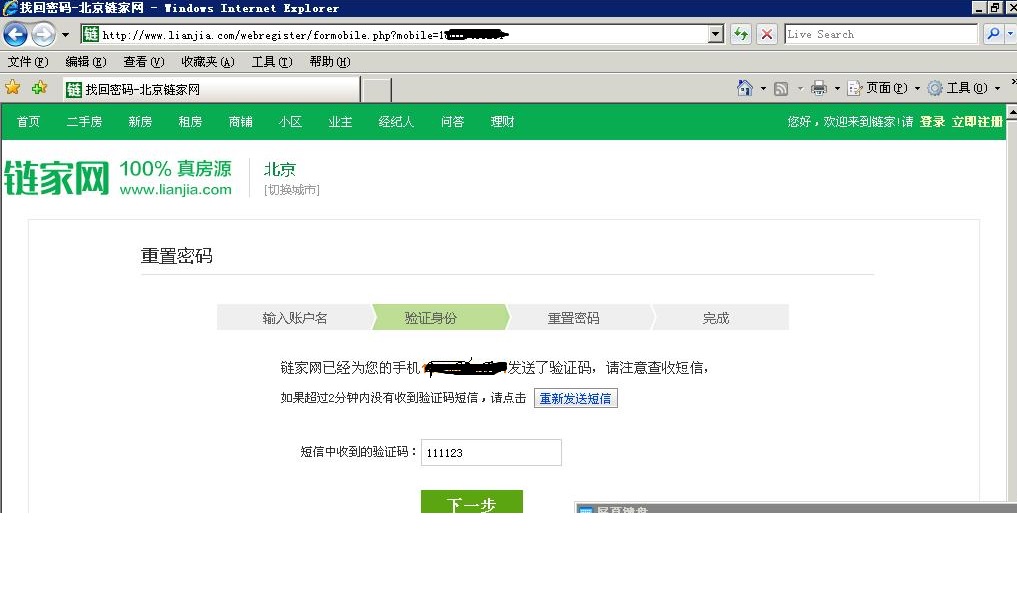
Task: Open the 编辑(E) menu
Action: pos(86,62)
